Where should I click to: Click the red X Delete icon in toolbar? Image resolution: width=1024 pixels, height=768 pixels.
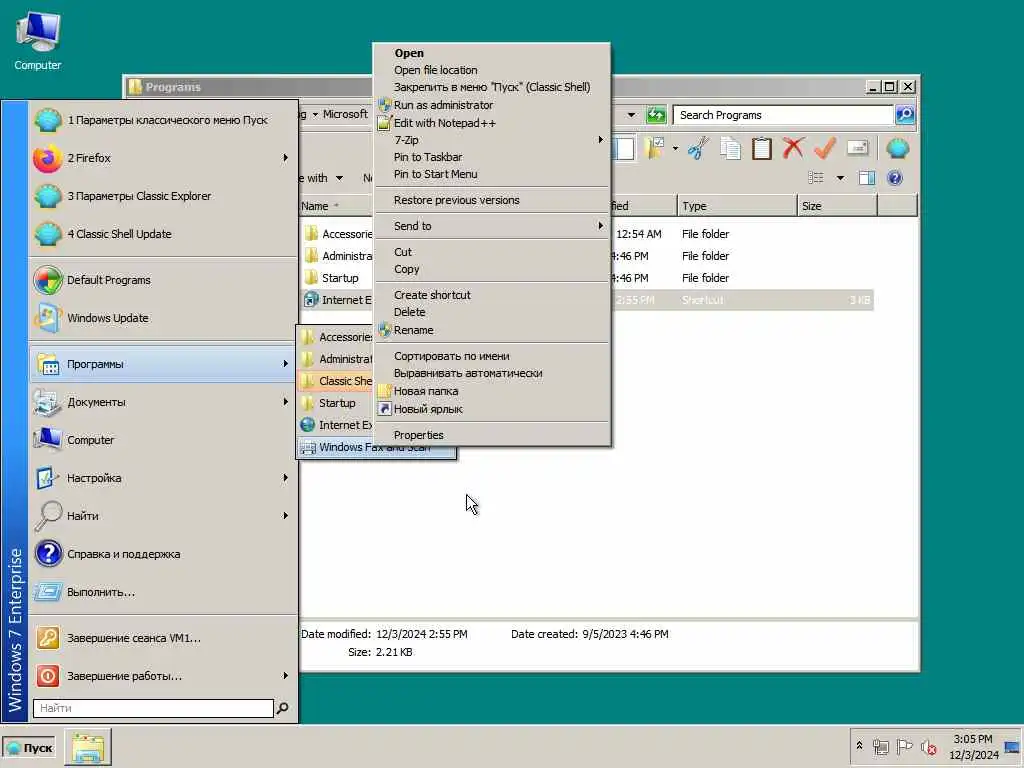(793, 149)
